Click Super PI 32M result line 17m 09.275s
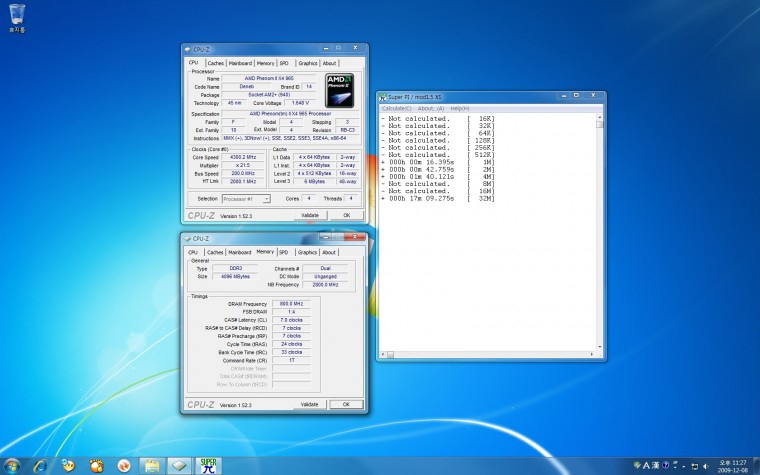The height and width of the screenshot is (475, 760). (438, 198)
